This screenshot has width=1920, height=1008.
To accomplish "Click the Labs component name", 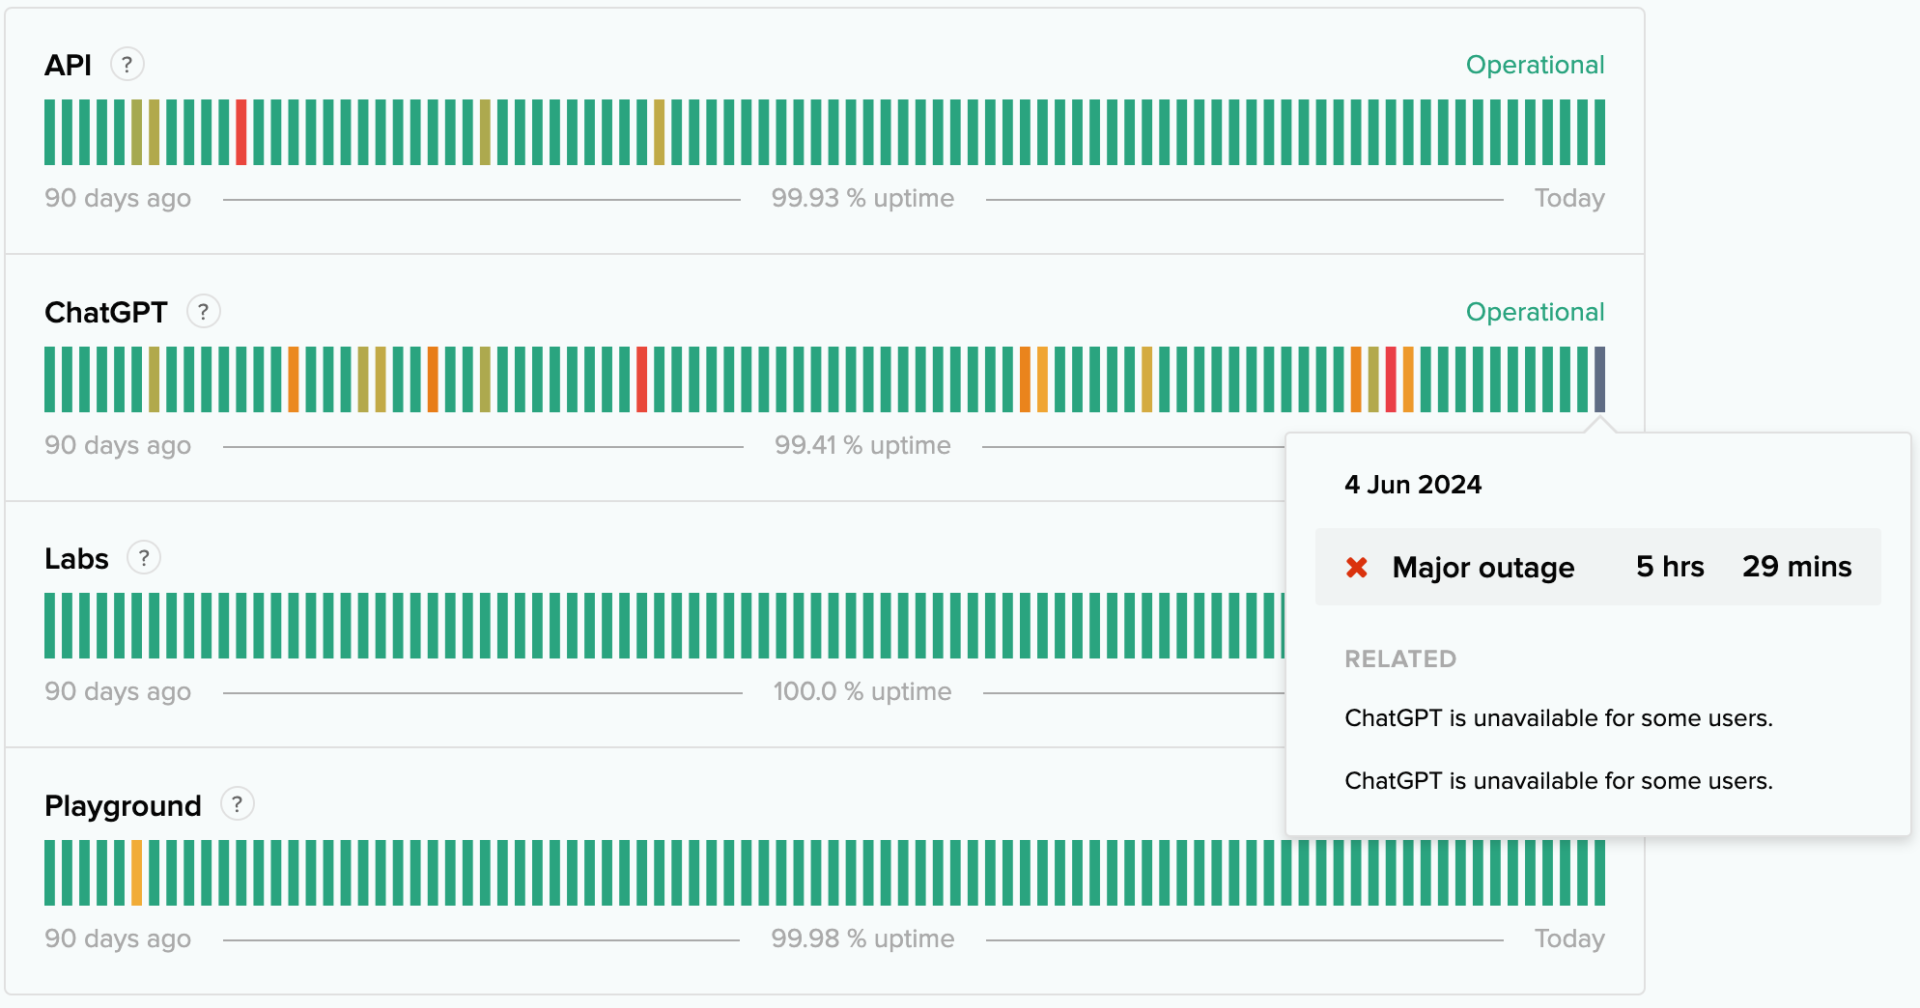I will (x=77, y=558).
